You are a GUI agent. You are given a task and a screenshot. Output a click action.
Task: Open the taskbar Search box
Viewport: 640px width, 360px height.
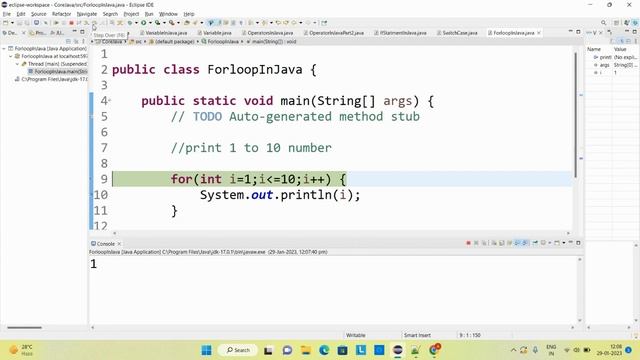238,350
